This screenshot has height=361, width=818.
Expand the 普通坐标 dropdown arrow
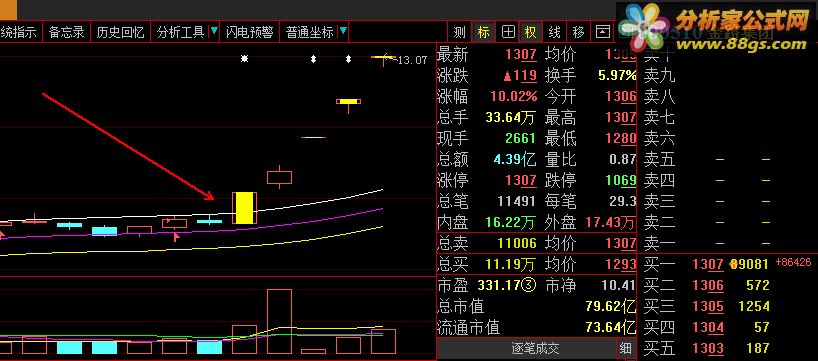pos(343,31)
